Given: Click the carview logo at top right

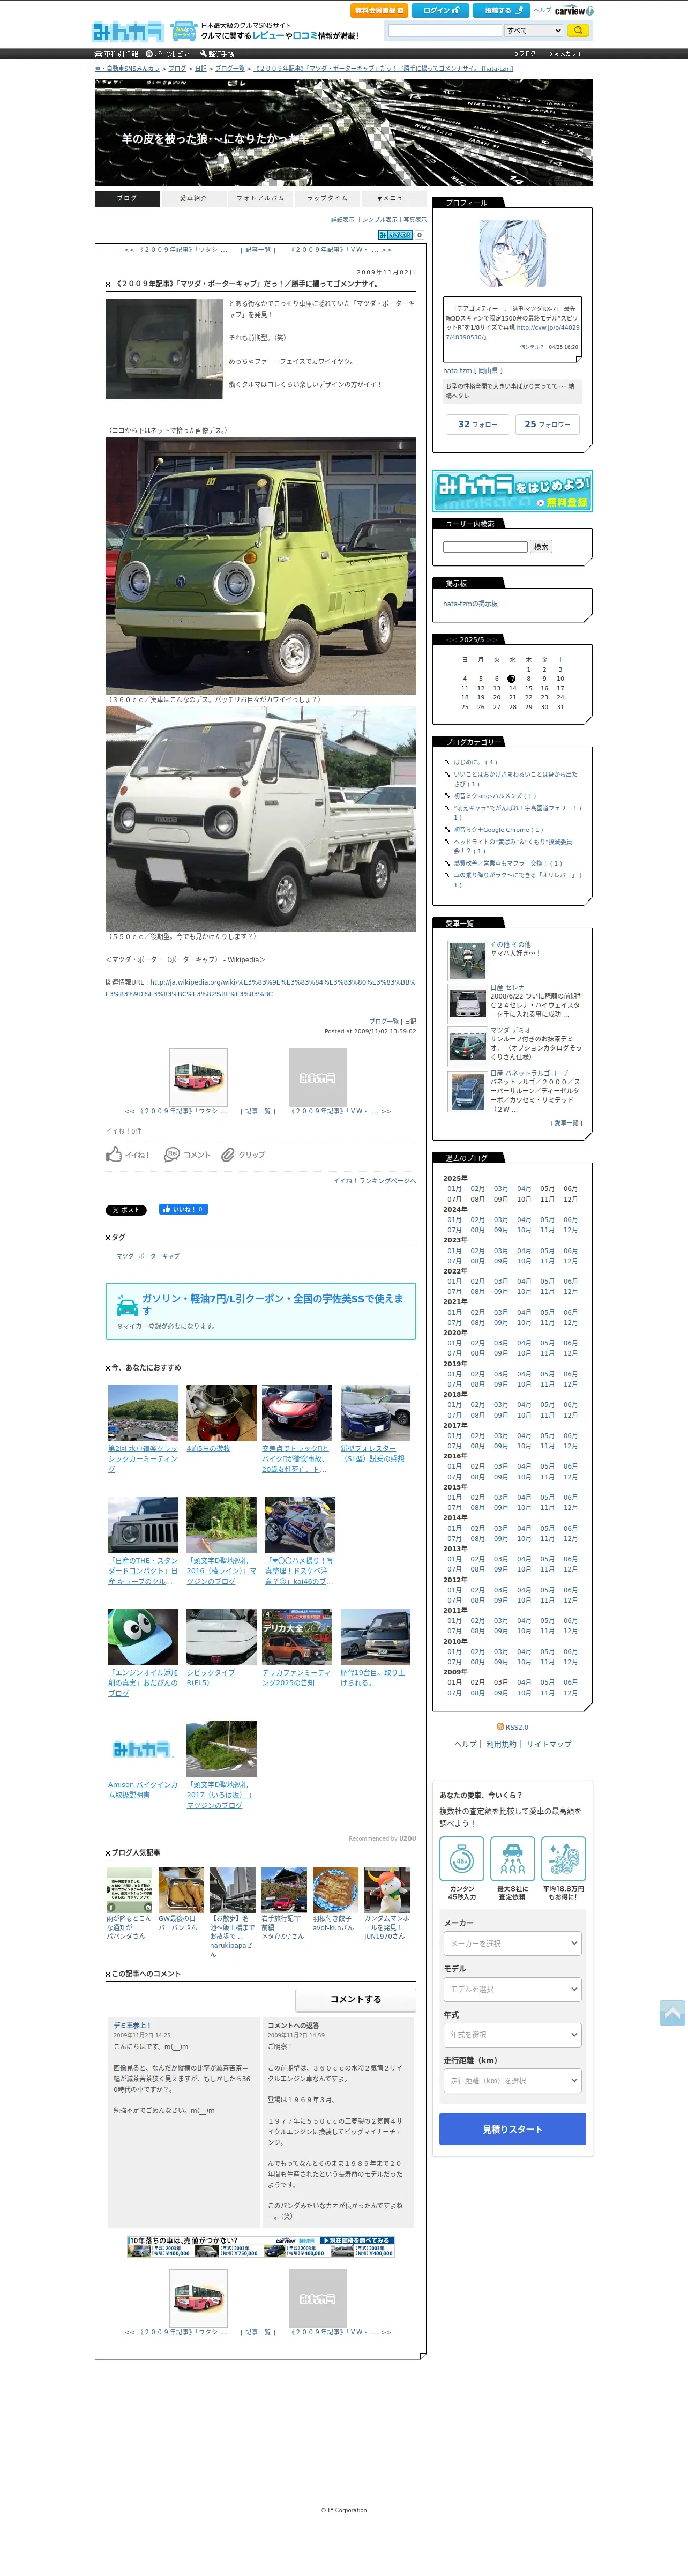Looking at the screenshot, I should tap(574, 11).
